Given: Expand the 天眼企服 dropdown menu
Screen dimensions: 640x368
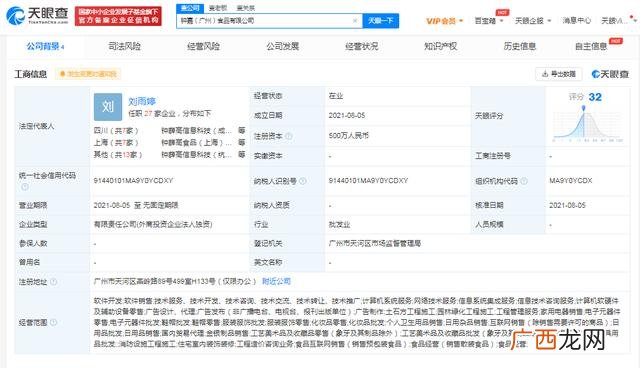Looking at the screenshot, I should 533,21.
